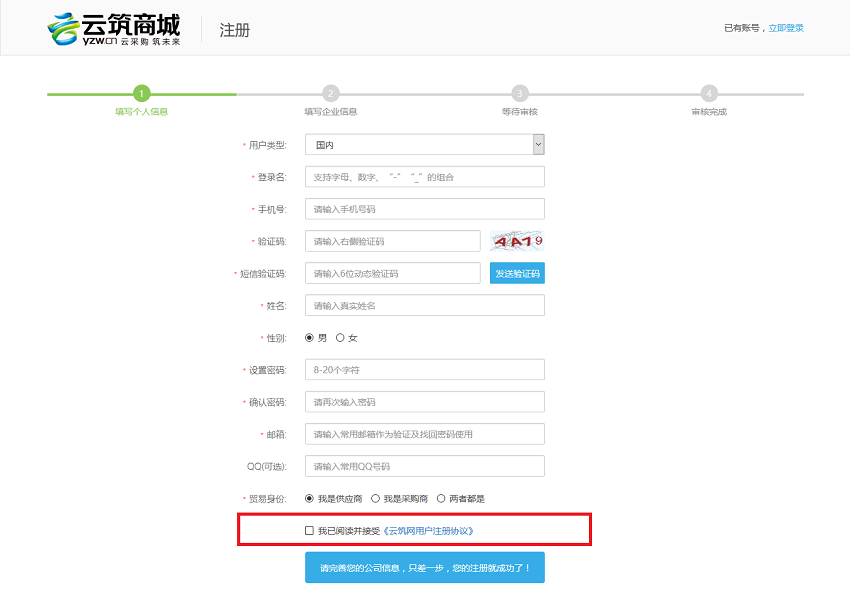The height and width of the screenshot is (592, 850).
Task: Open 立即登录 link
Action: pyautogui.click(x=786, y=28)
